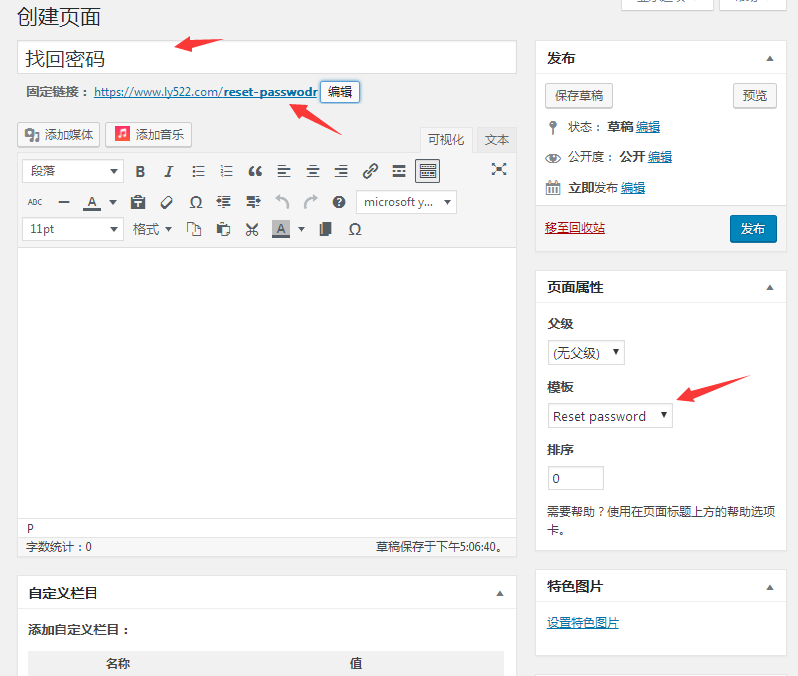This screenshot has height=676, width=798.
Task: Open the Reset password template dropdown
Action: click(610, 416)
